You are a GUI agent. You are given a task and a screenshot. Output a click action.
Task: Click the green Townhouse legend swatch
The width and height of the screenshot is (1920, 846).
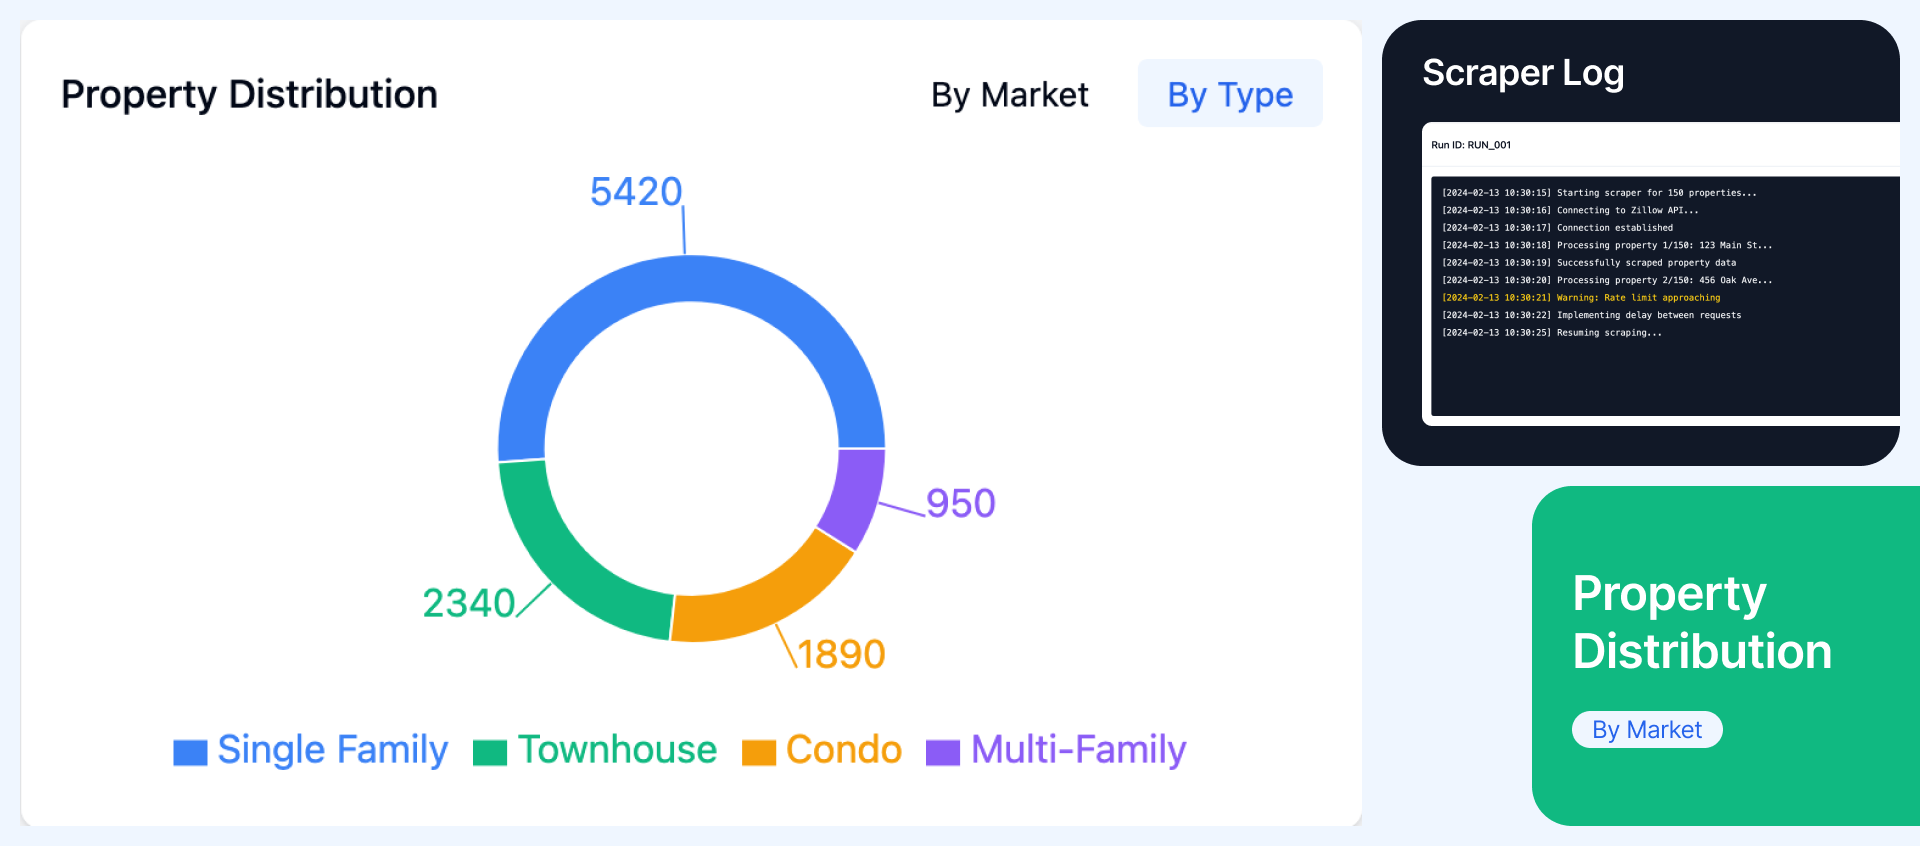(490, 752)
